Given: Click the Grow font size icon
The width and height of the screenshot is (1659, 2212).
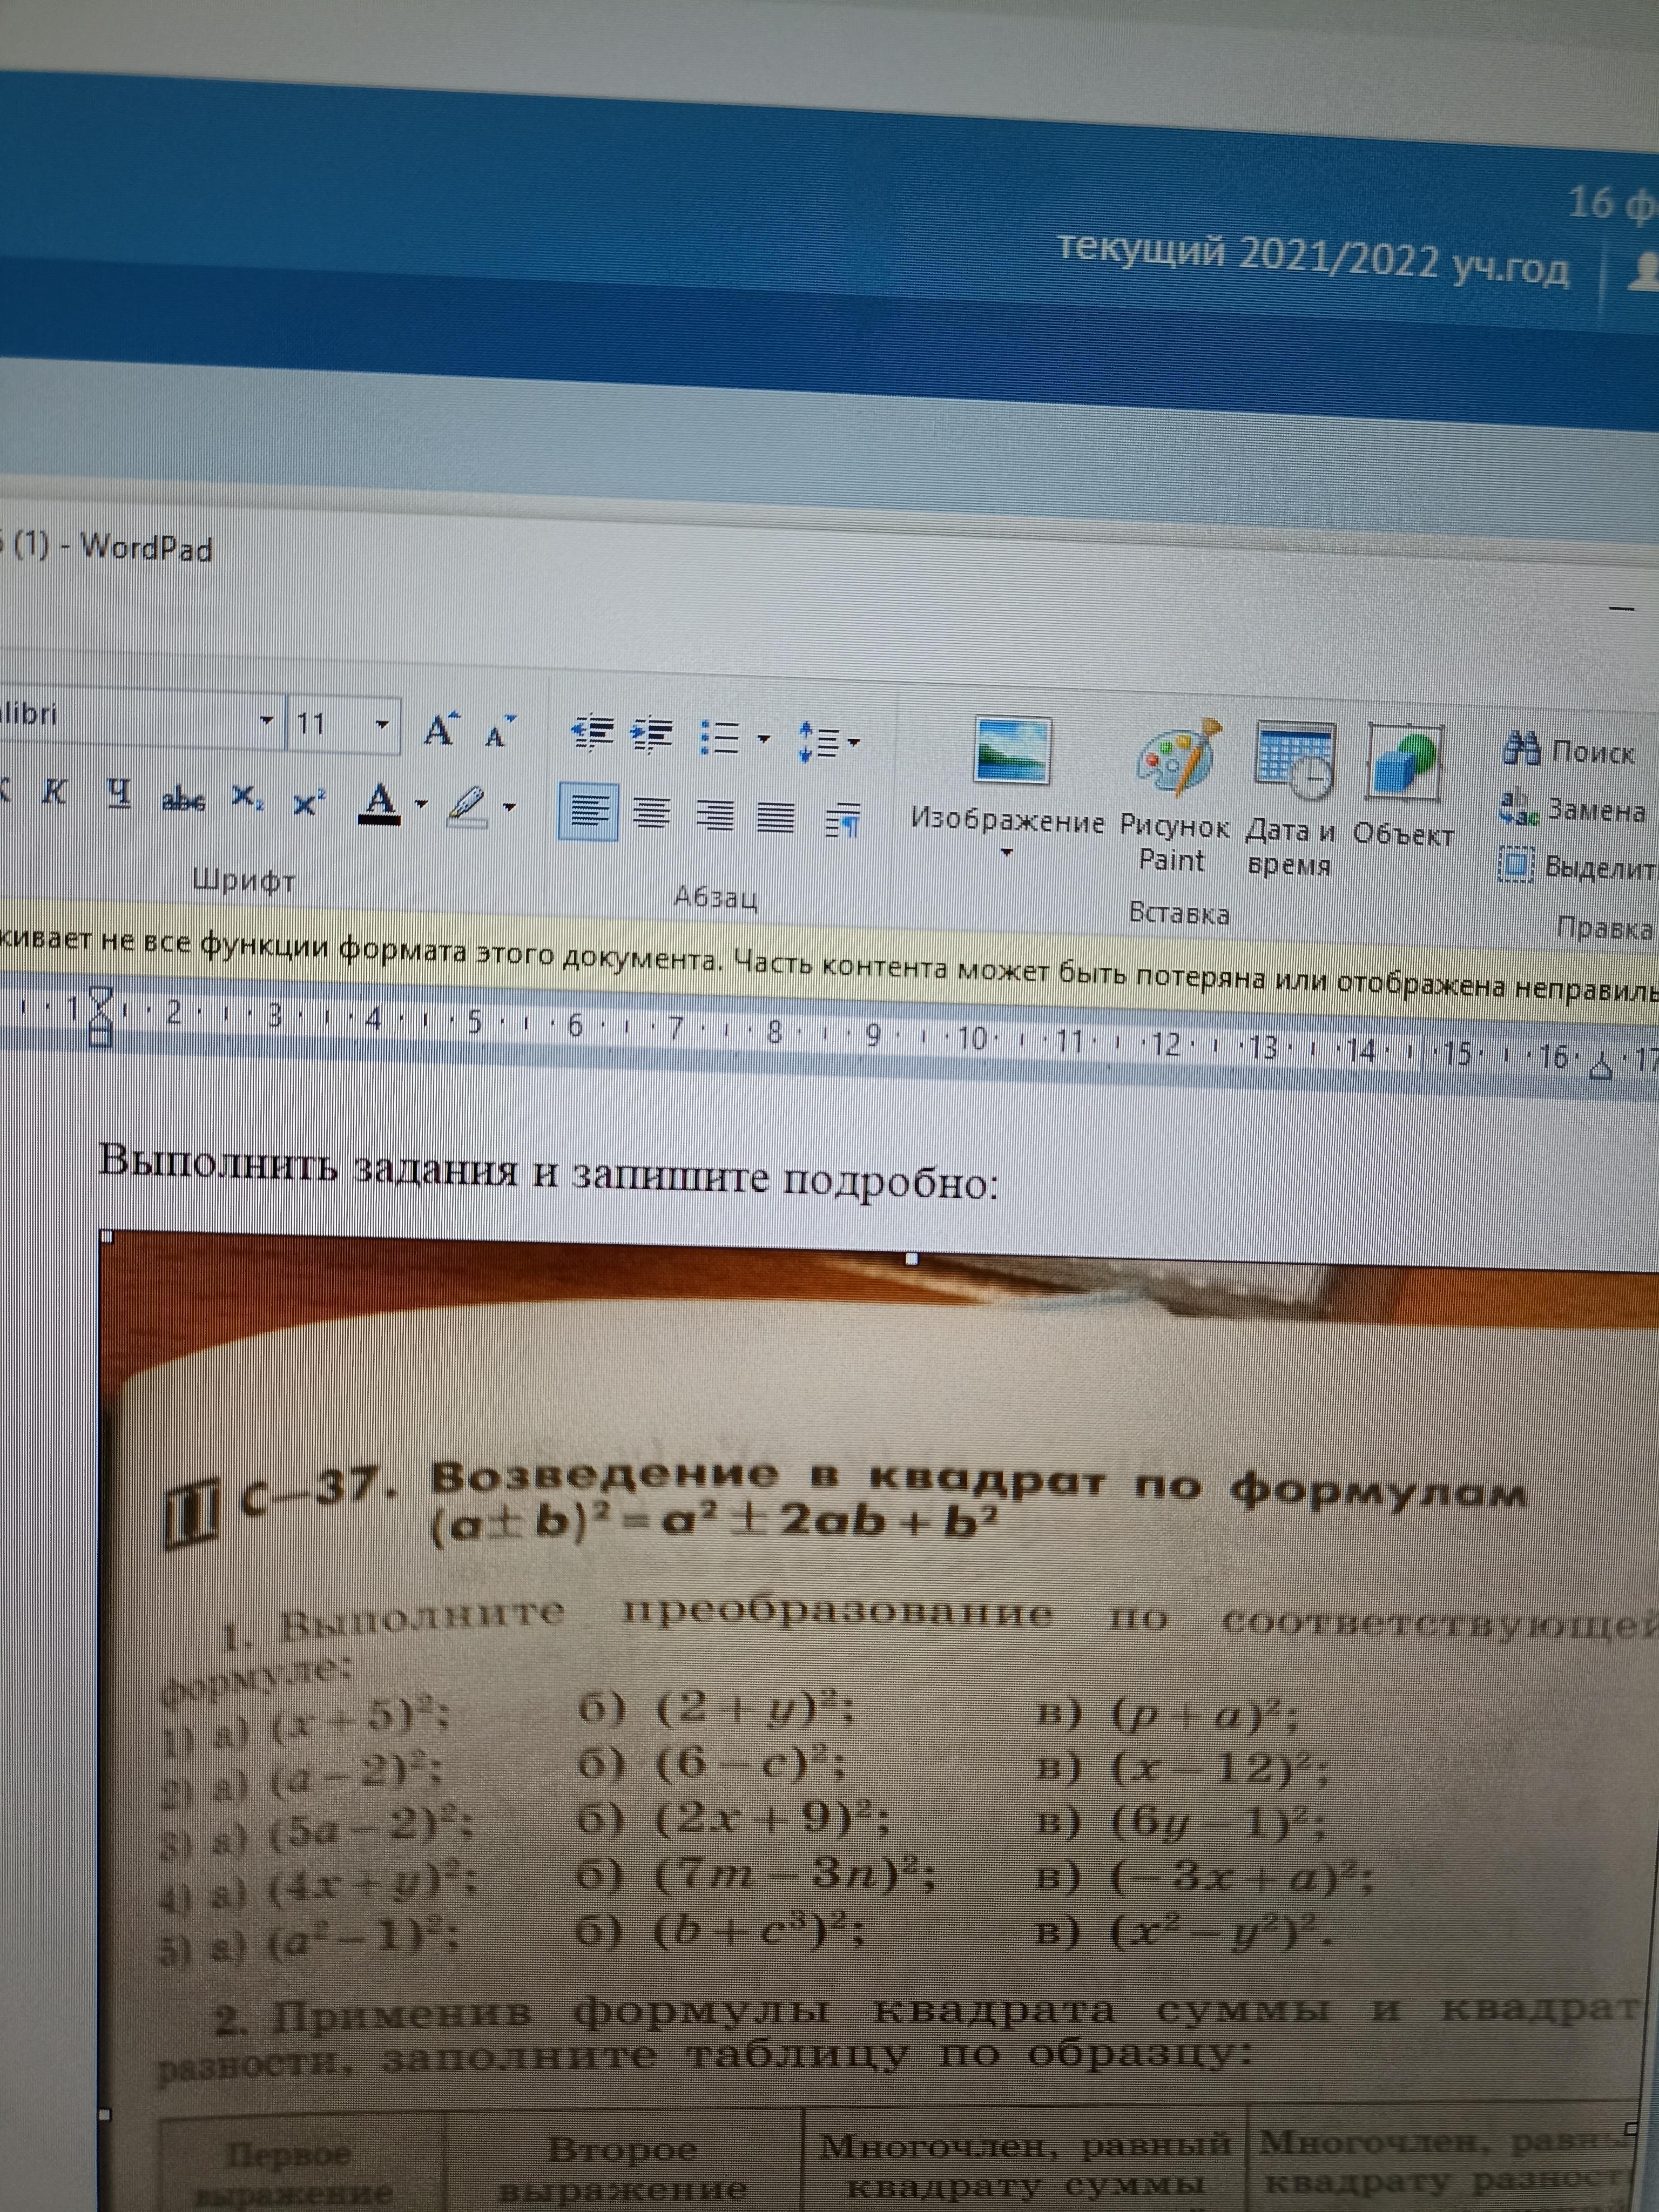Looking at the screenshot, I should pos(440,730).
